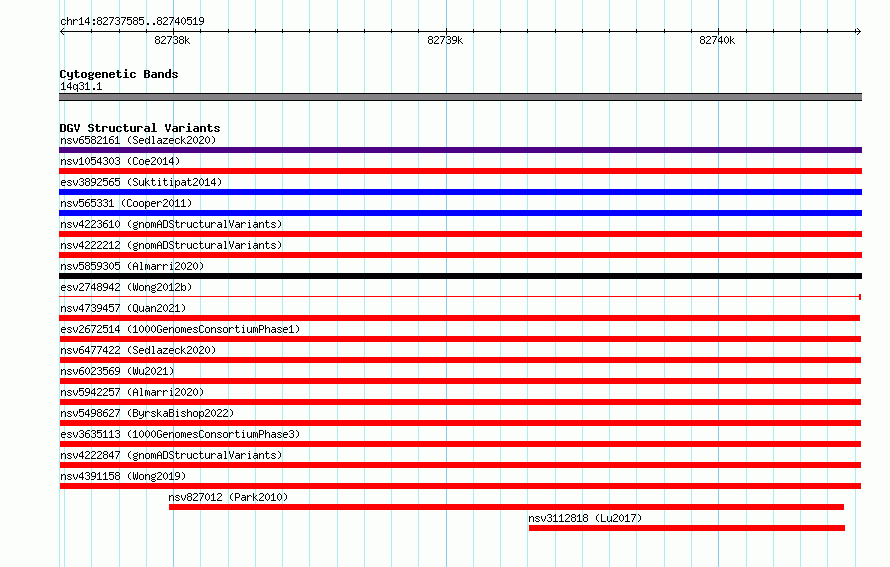Click the nsv6582161 (Sedlazeck2020) variant label

click(138, 140)
